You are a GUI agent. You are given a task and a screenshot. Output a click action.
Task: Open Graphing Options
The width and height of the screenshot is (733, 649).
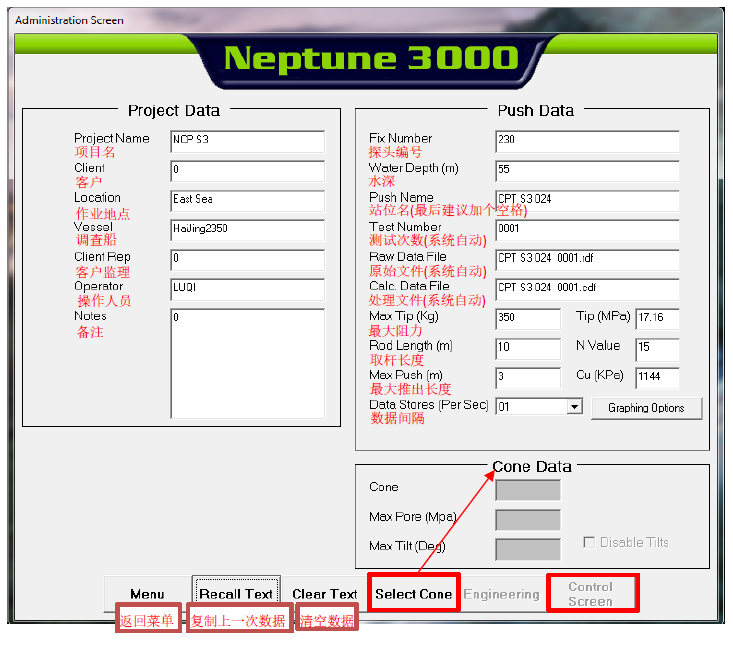(647, 408)
